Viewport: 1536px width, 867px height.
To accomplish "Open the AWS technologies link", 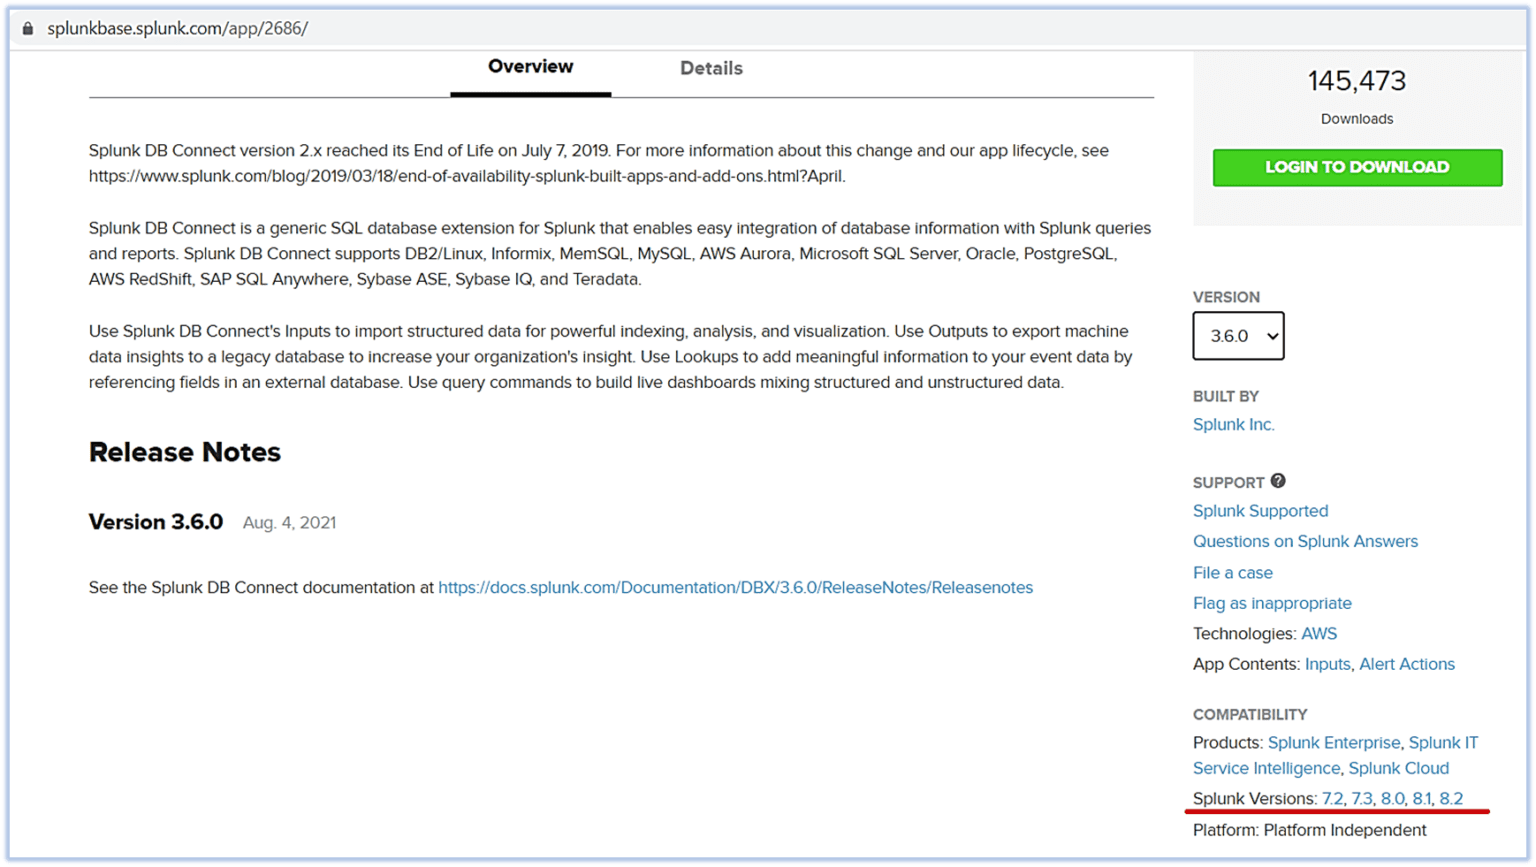I will [1319, 633].
